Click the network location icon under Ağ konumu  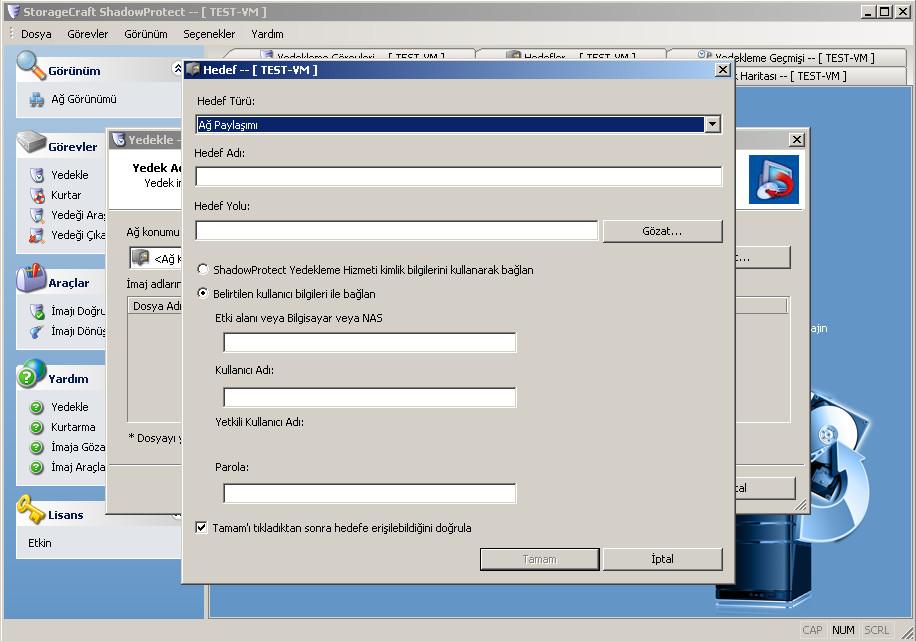[x=140, y=257]
